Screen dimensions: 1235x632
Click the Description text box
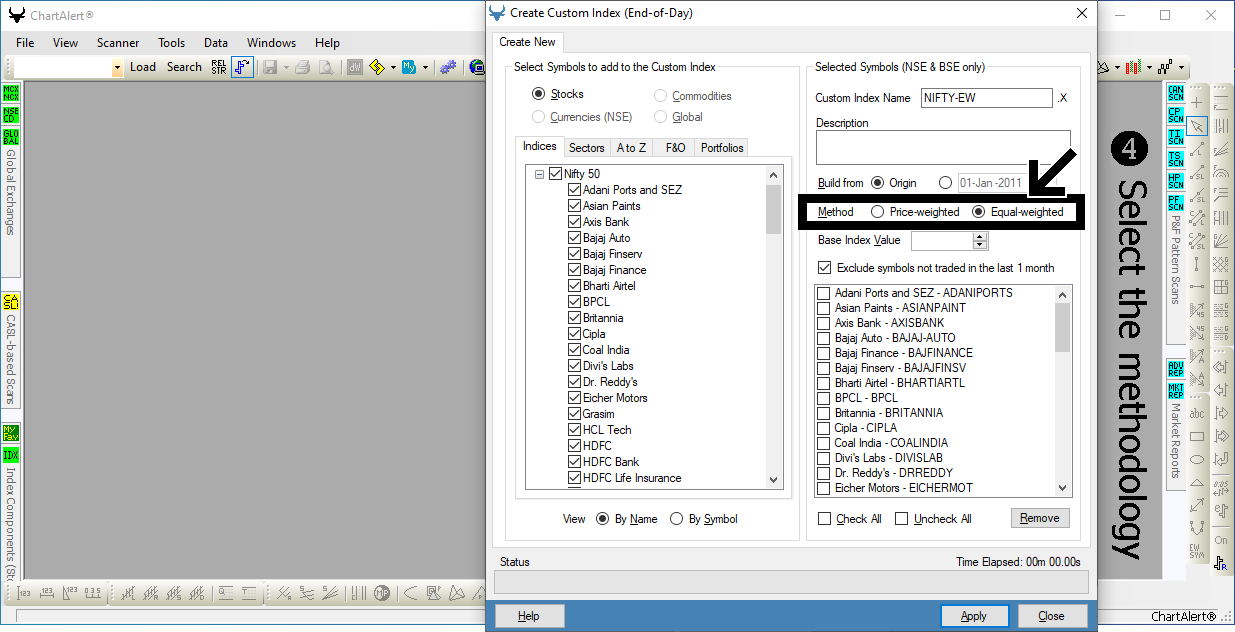point(943,148)
